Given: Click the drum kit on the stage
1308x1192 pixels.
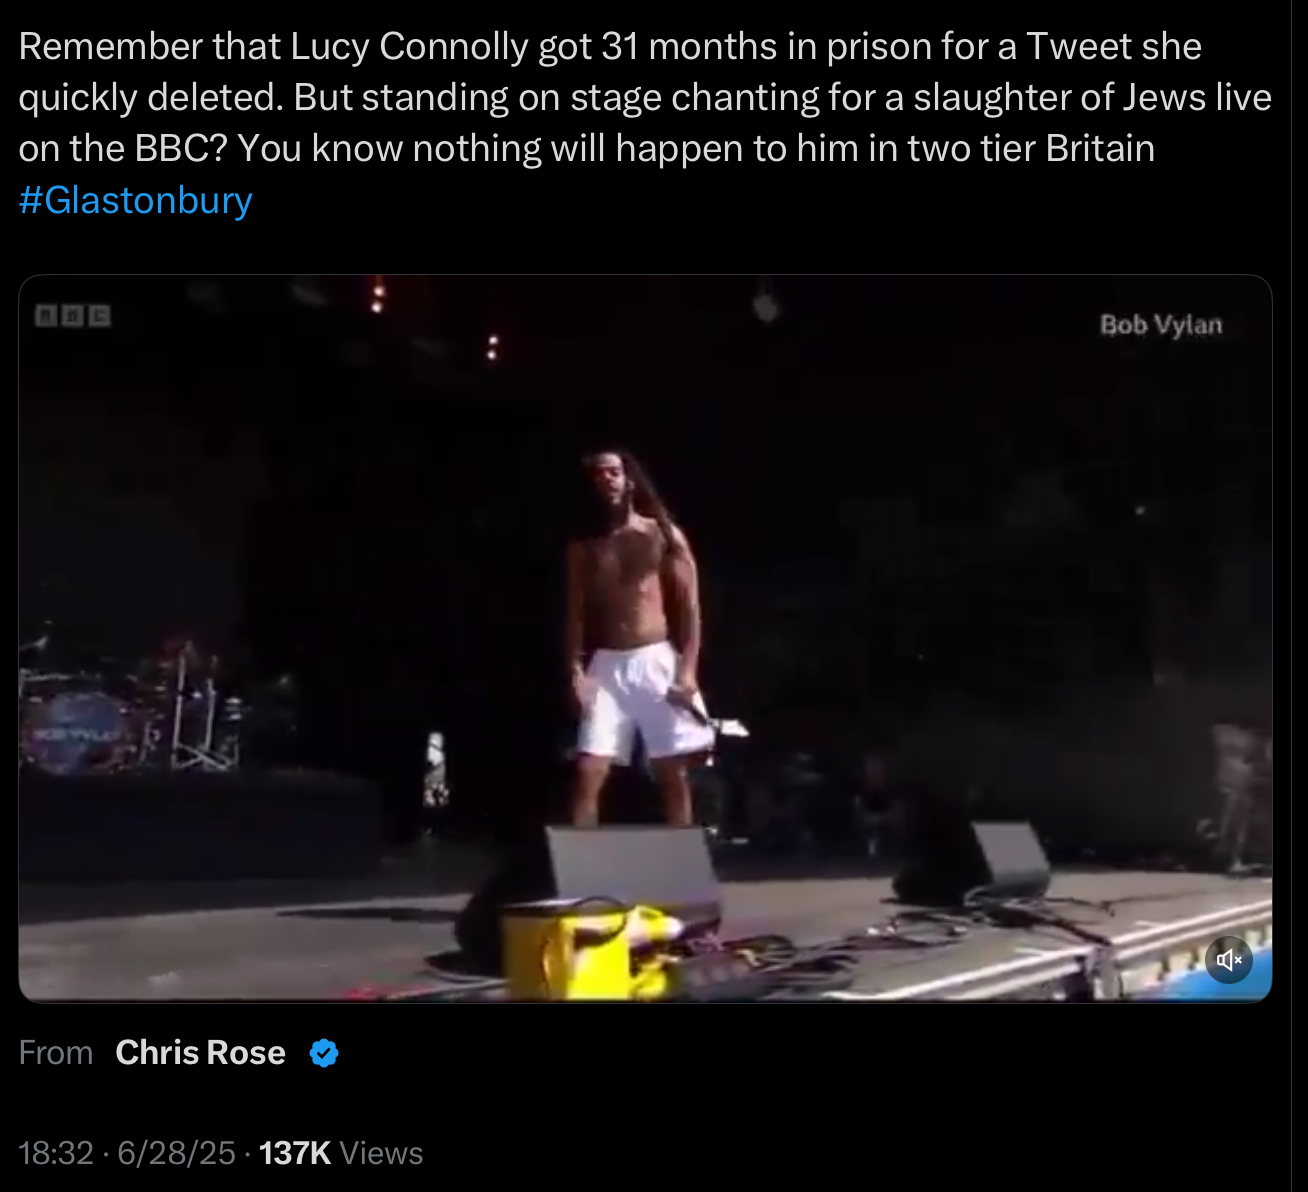Looking at the screenshot, I should pos(130,710).
